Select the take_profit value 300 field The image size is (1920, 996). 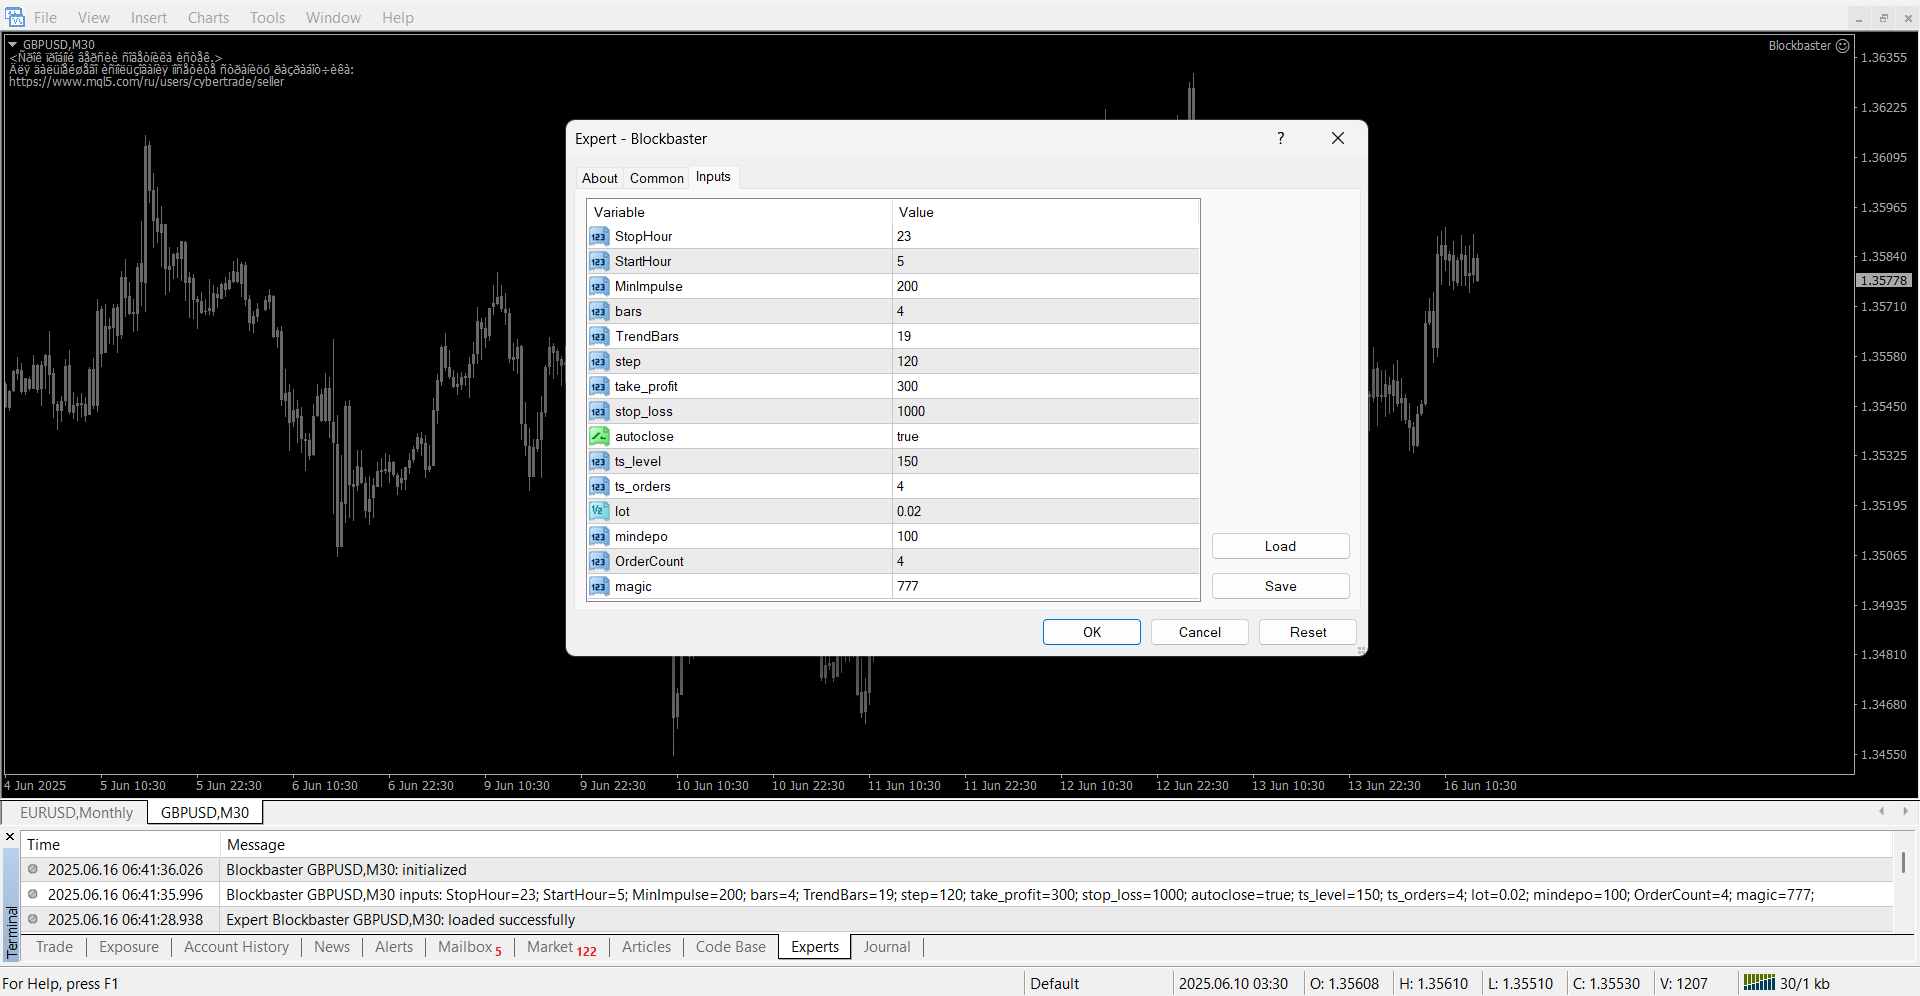tap(1045, 387)
